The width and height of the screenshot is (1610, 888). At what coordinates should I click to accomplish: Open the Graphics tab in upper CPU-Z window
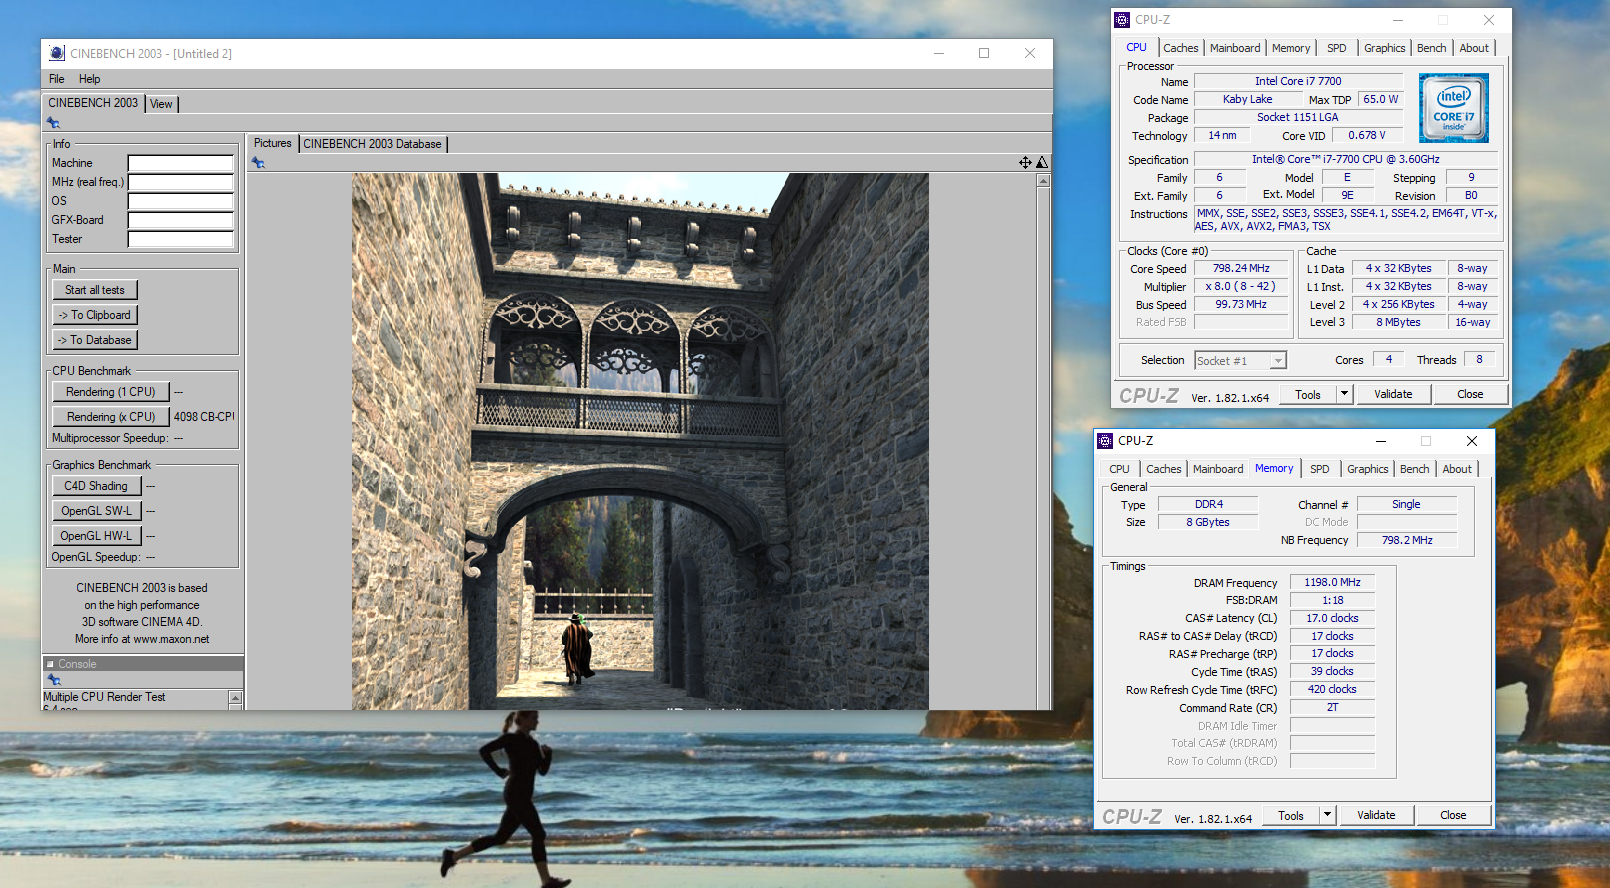coord(1384,48)
